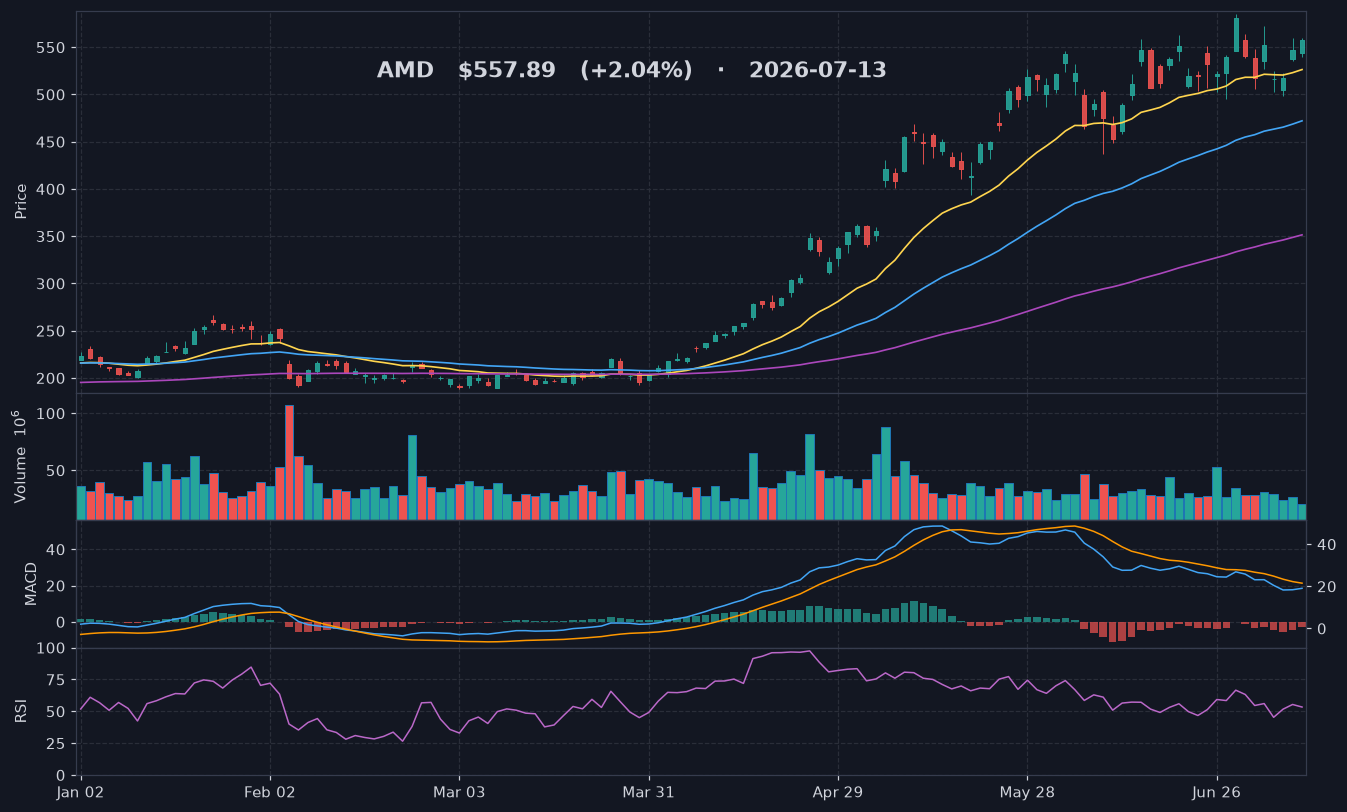Image resolution: width=1347 pixels, height=812 pixels.
Task: Click the Apr 29 date label
Action: point(838,792)
